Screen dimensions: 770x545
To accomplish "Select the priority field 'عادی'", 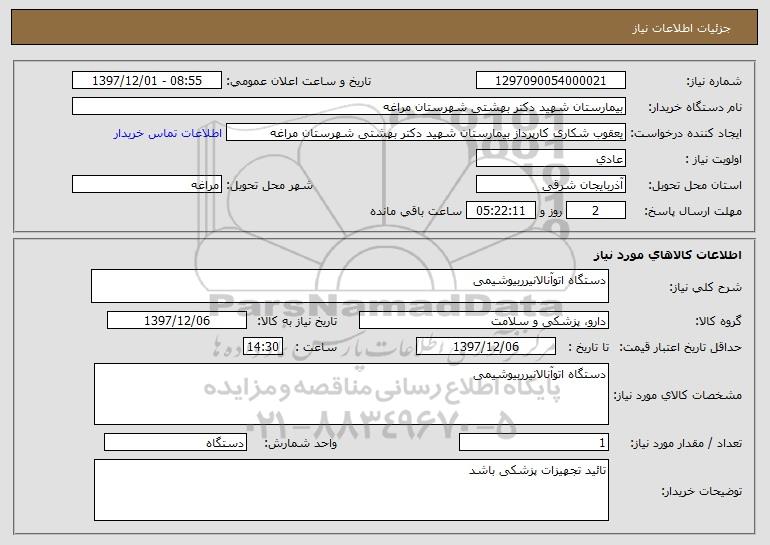I will click(x=550, y=159).
